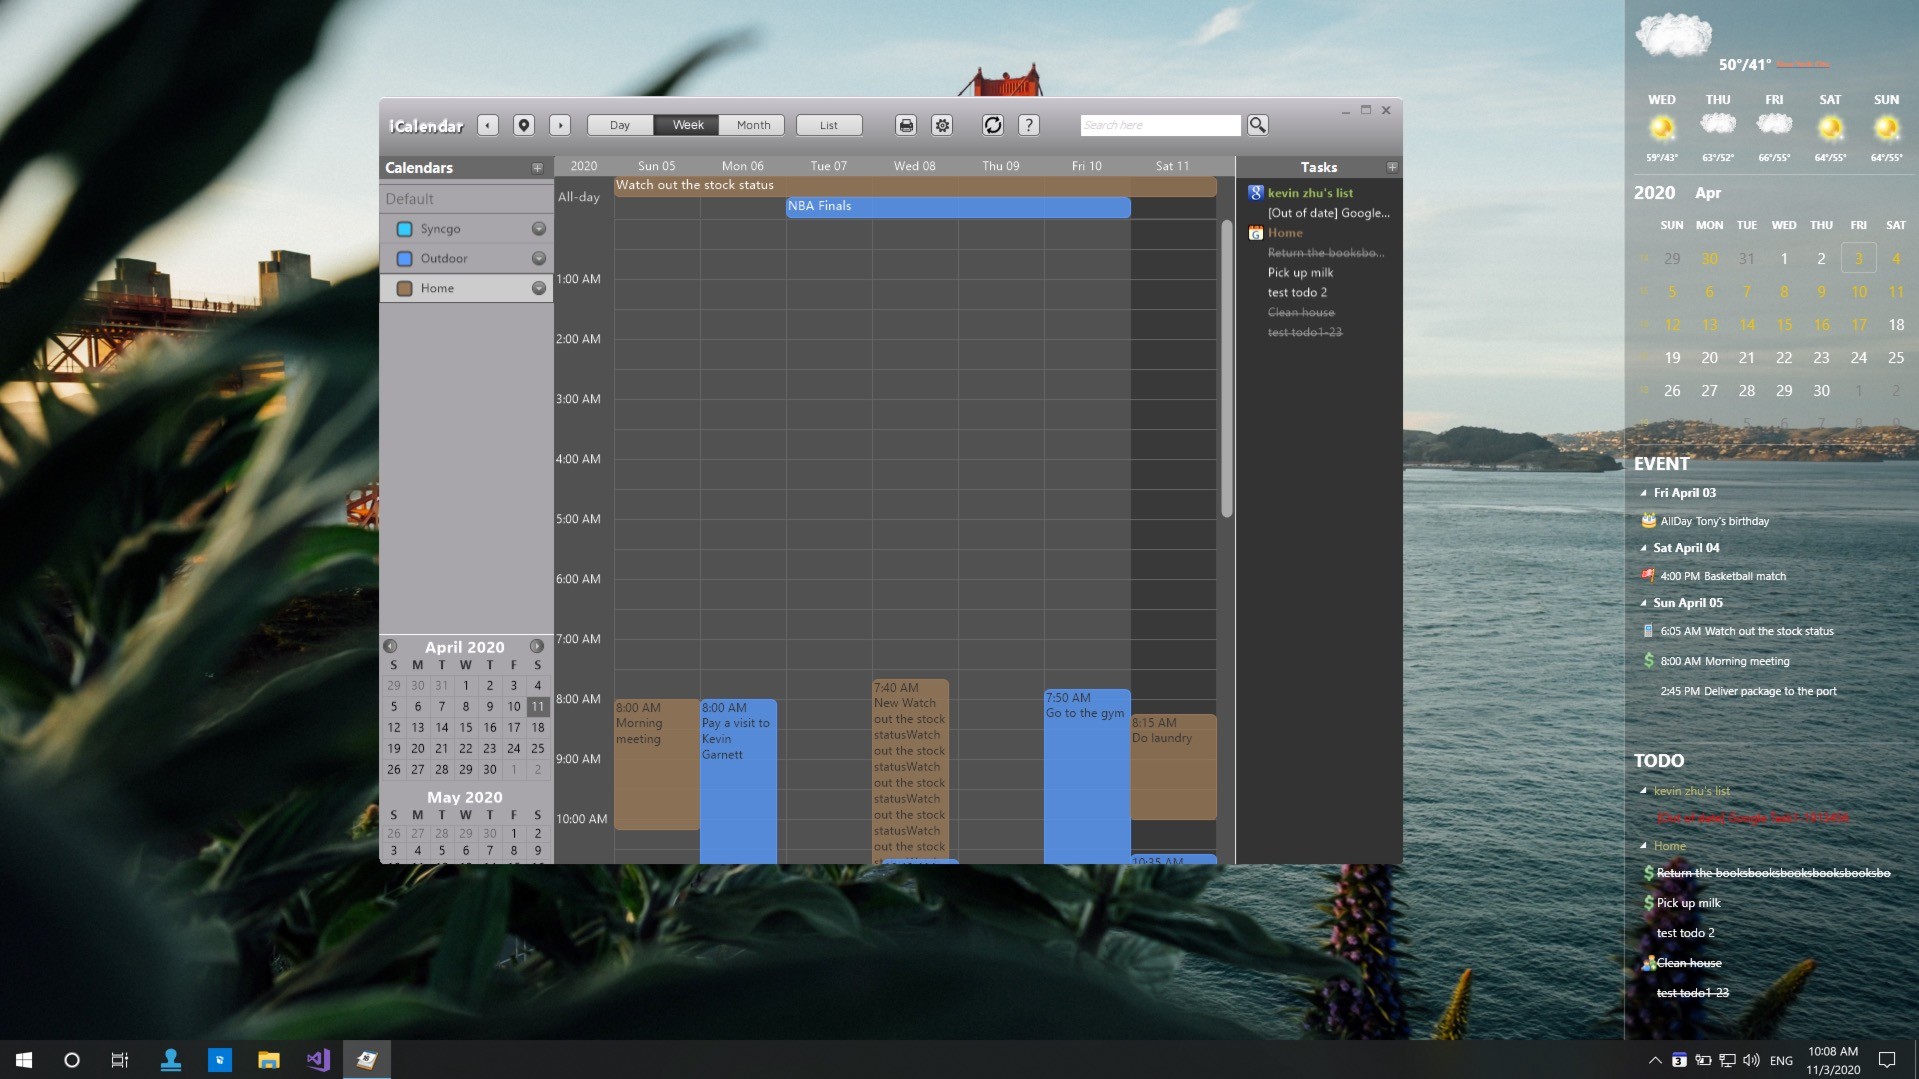This screenshot has height=1079, width=1919.
Task: Switch to Day view
Action: tap(619, 124)
